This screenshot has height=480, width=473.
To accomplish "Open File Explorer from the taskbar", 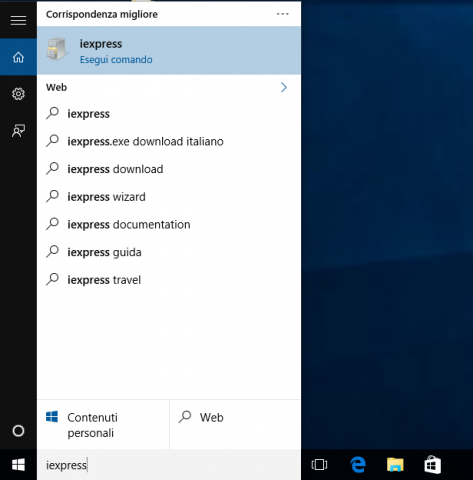I will (395, 465).
